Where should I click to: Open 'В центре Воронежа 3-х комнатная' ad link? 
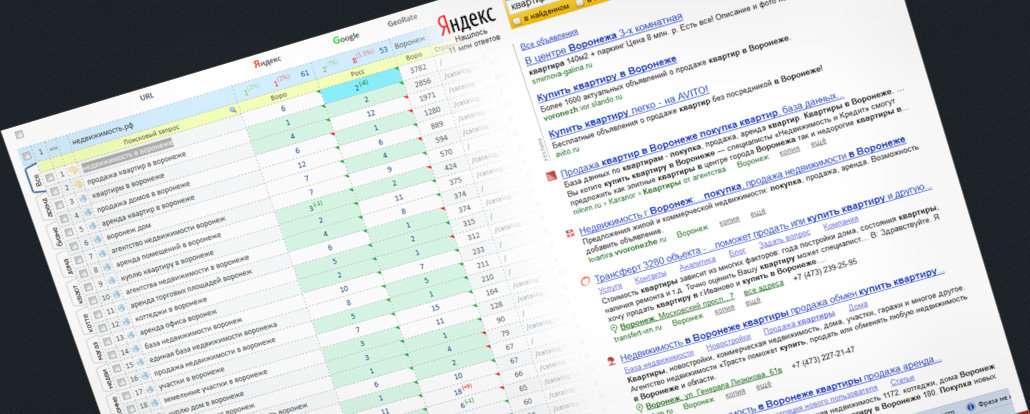pos(603,41)
